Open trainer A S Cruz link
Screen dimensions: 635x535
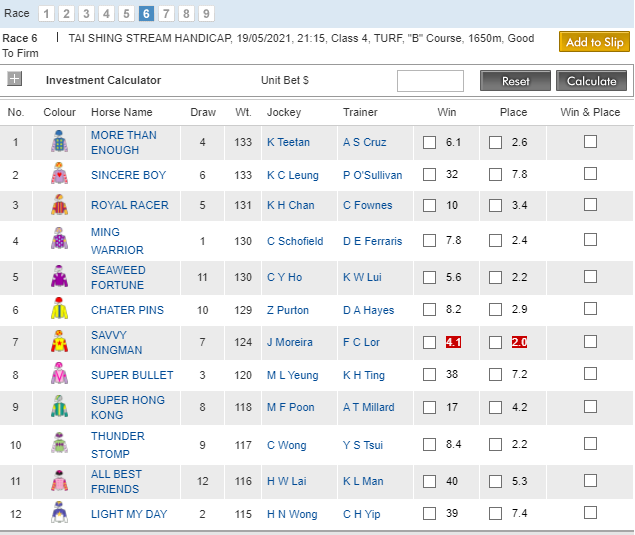tap(366, 143)
